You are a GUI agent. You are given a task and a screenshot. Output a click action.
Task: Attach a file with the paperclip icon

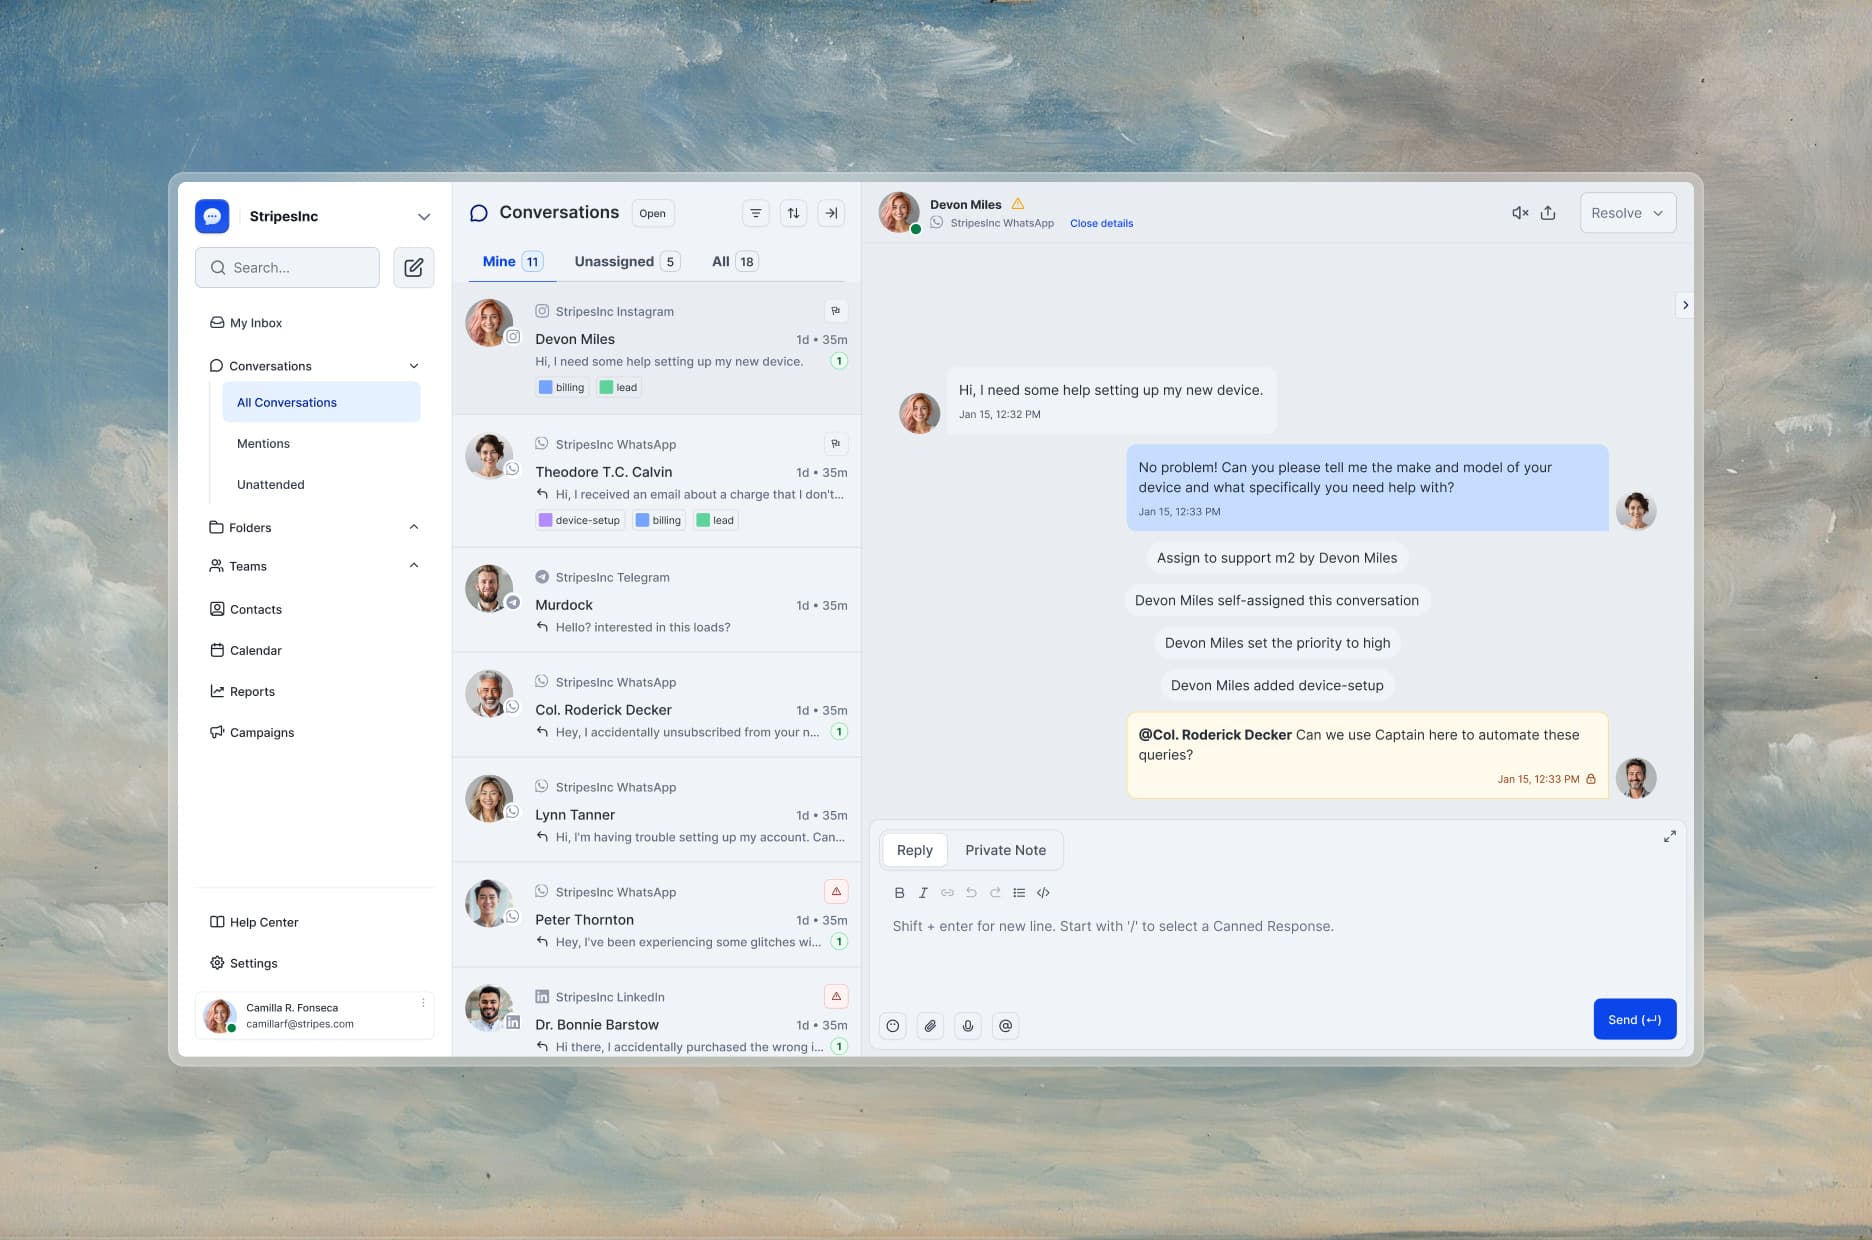coord(930,1025)
